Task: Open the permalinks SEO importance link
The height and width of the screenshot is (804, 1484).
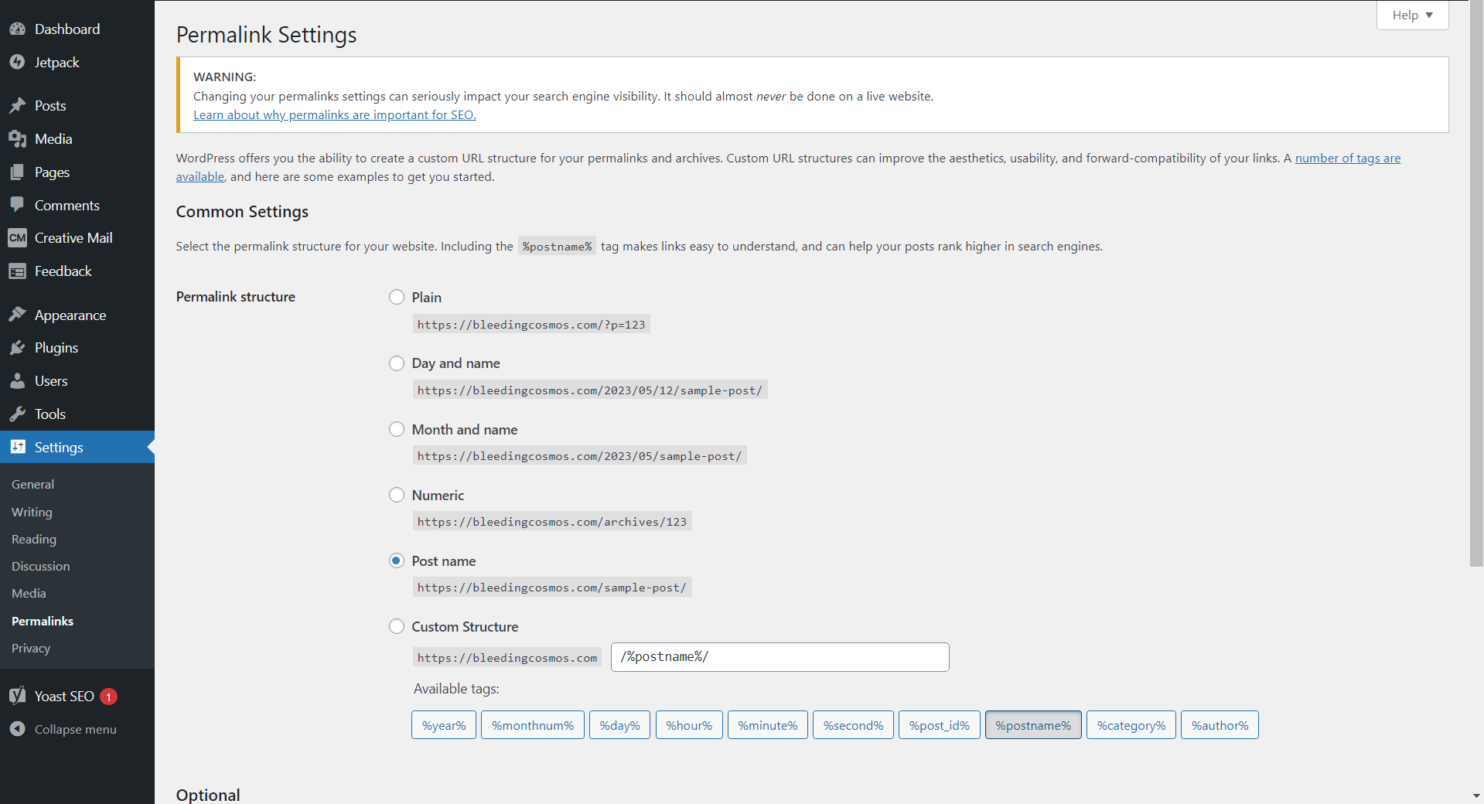Action: tap(334, 114)
